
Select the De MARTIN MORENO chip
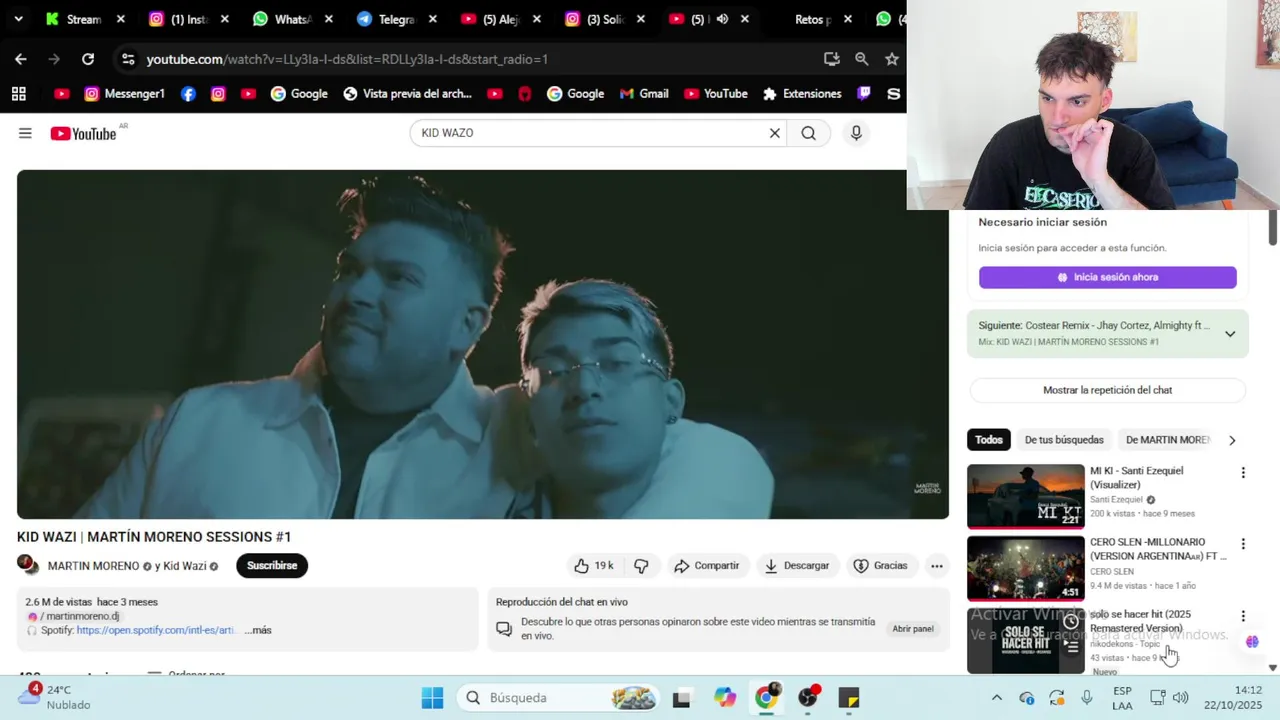tap(1167, 440)
